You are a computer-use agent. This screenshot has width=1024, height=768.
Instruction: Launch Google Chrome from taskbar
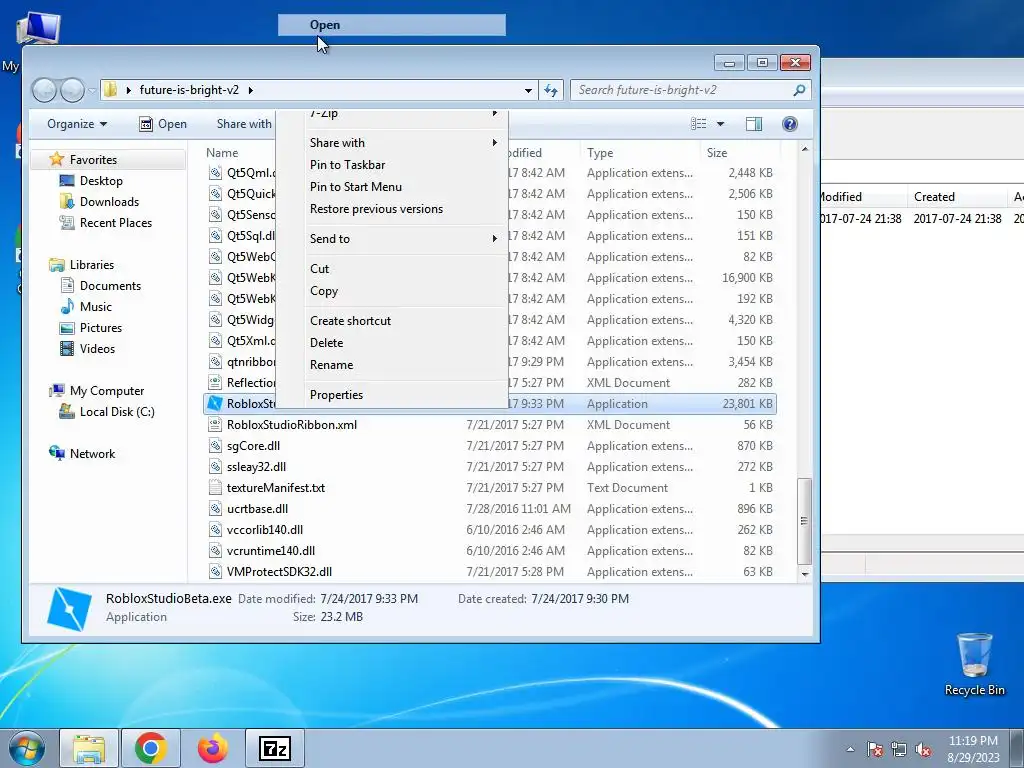[151, 748]
